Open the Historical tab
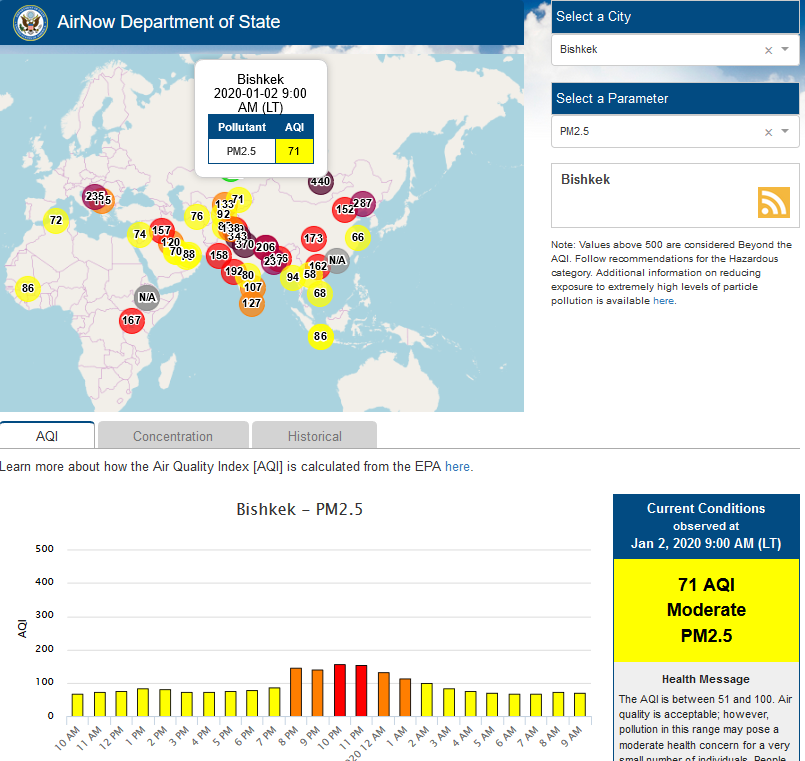 tap(314, 436)
